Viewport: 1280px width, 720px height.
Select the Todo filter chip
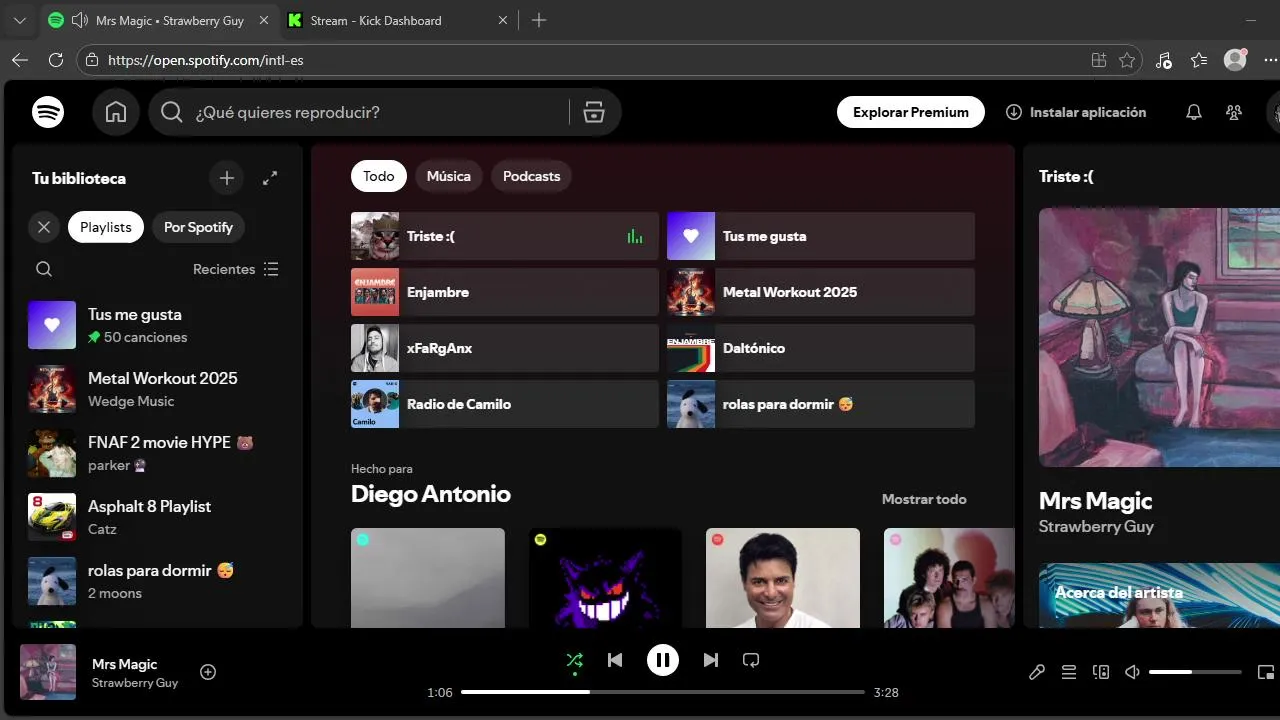pos(379,176)
